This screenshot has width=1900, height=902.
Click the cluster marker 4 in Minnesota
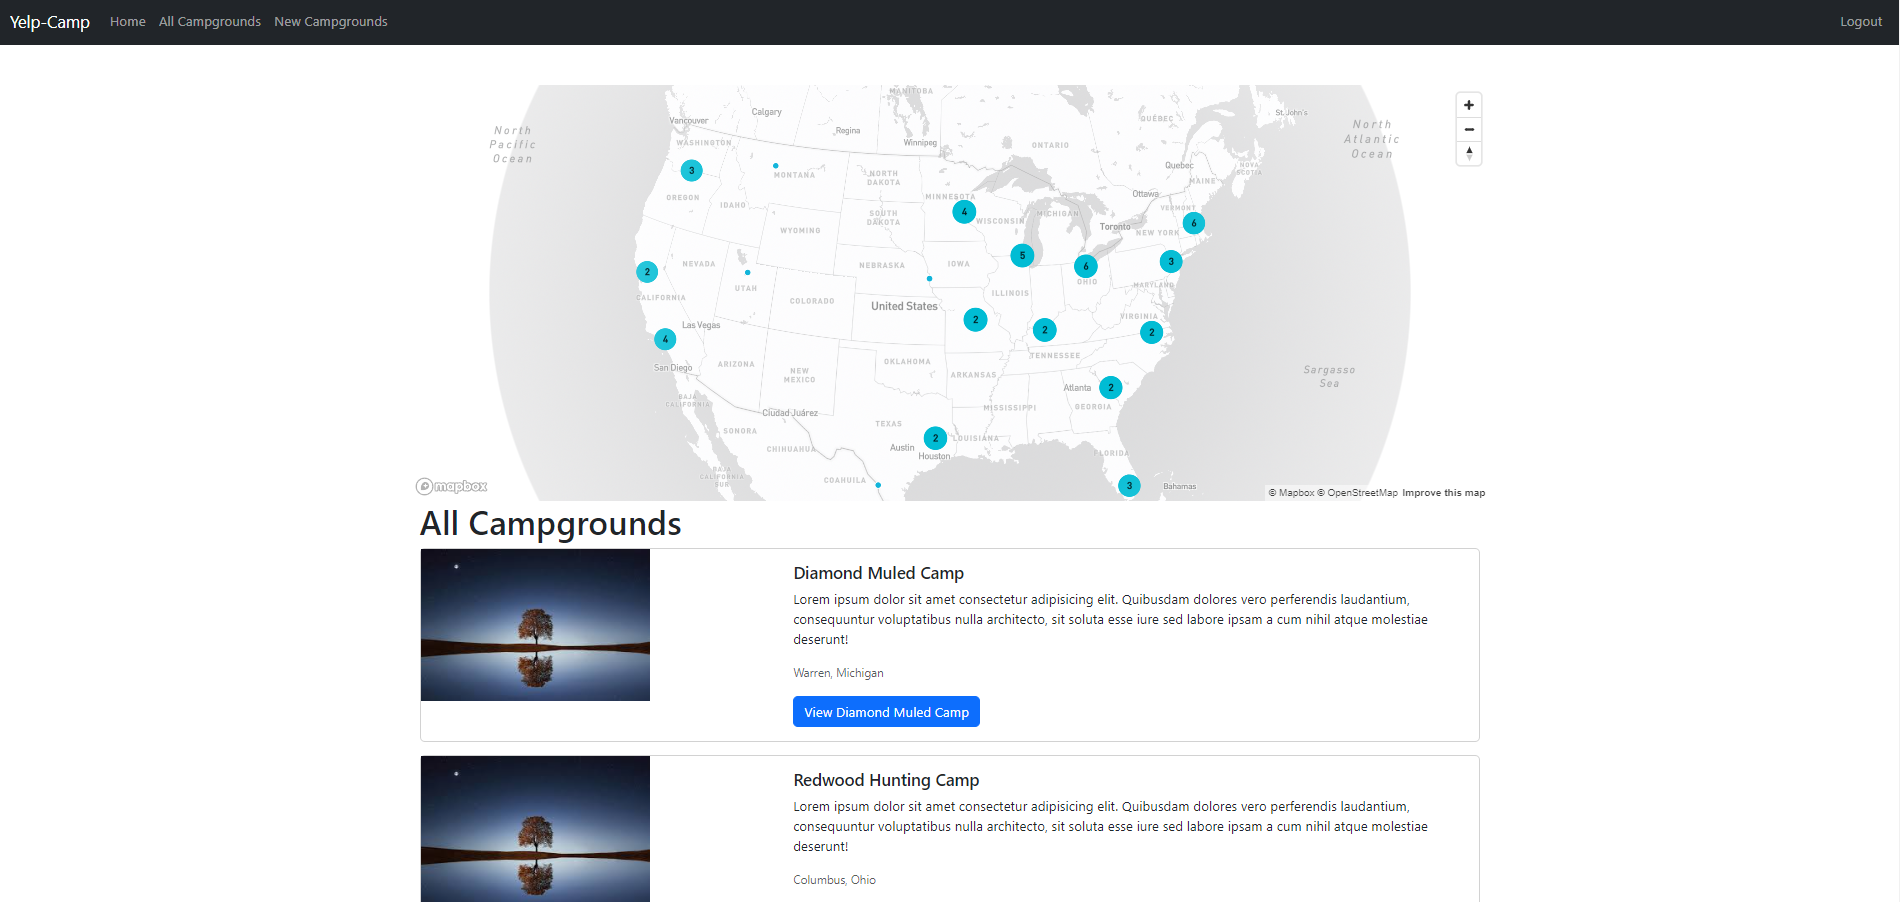pyautogui.click(x=964, y=212)
